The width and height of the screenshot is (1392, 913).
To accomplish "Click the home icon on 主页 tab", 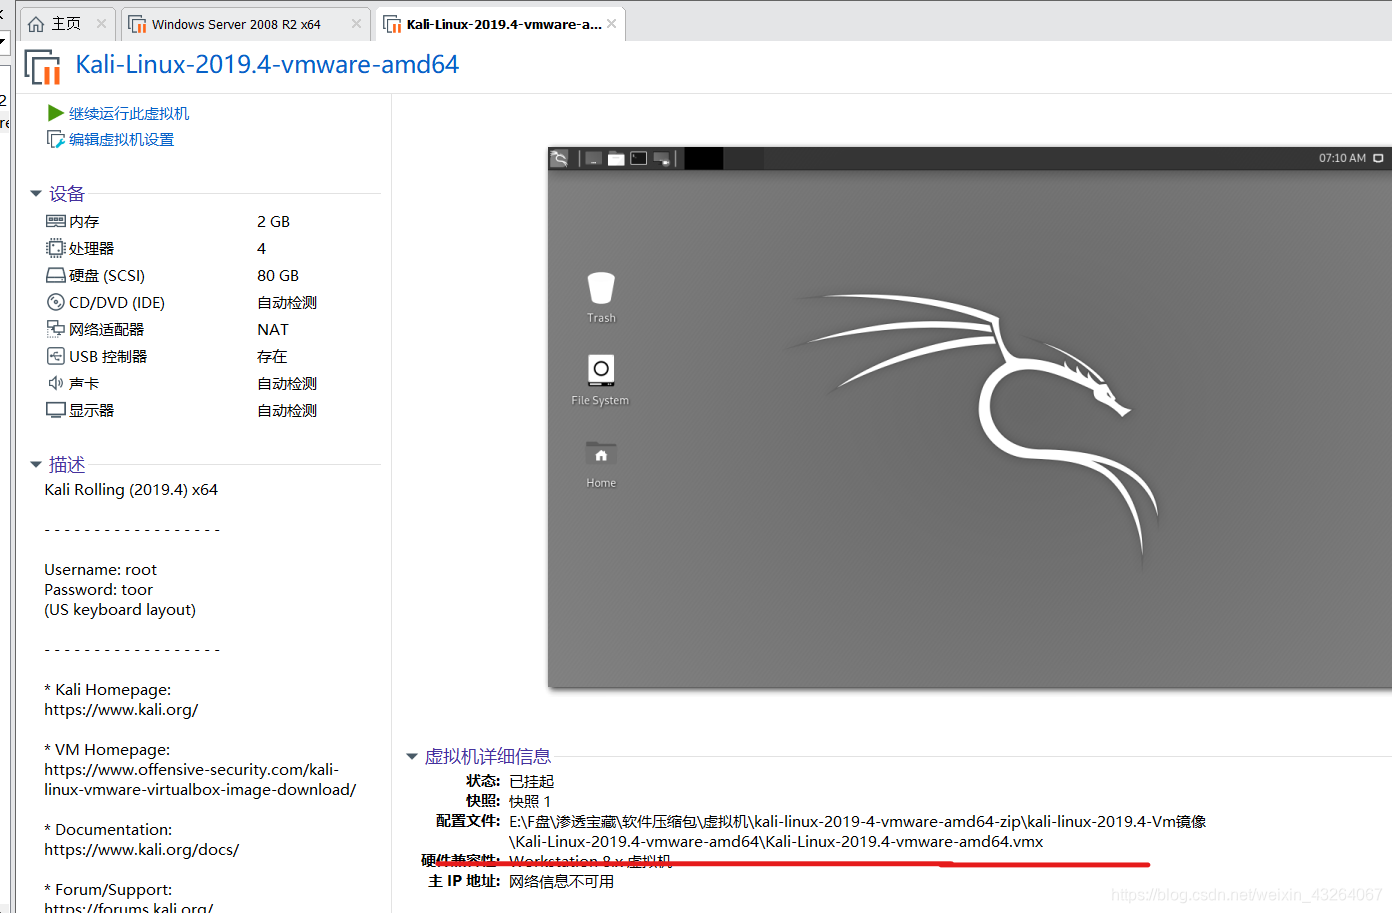I will (x=36, y=24).
